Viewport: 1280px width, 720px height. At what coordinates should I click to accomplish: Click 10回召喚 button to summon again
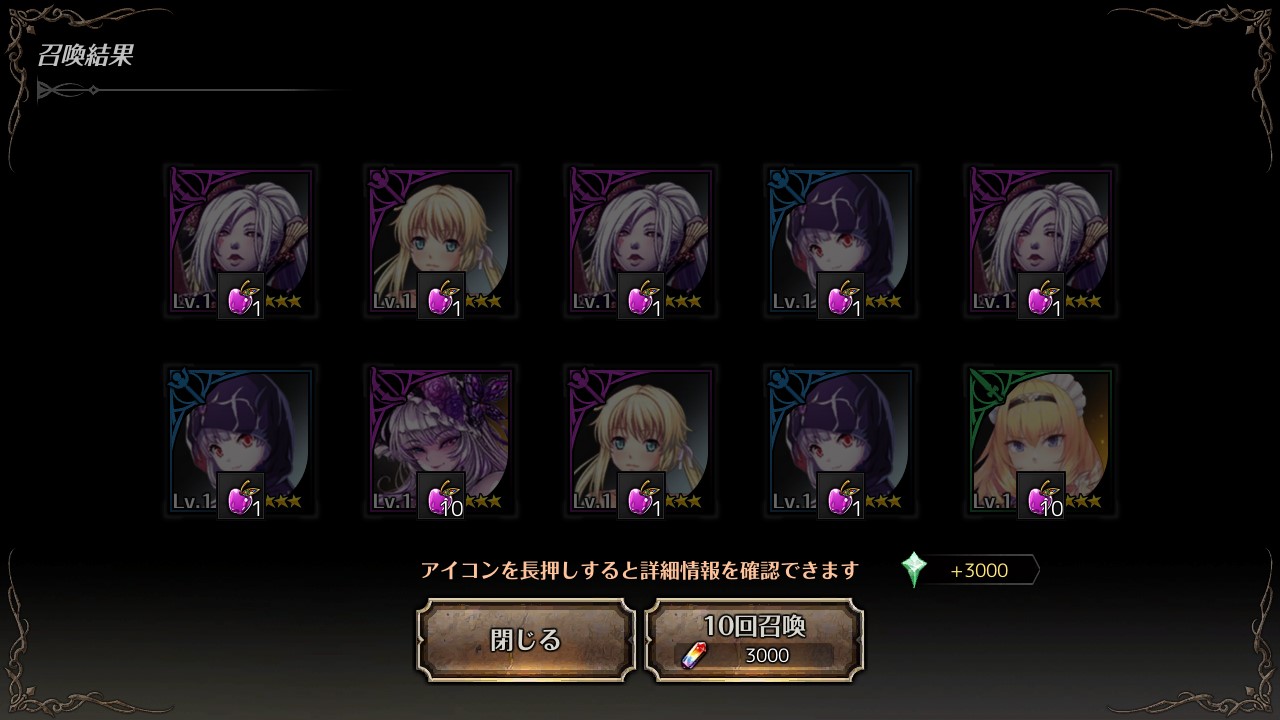pyautogui.click(x=754, y=640)
